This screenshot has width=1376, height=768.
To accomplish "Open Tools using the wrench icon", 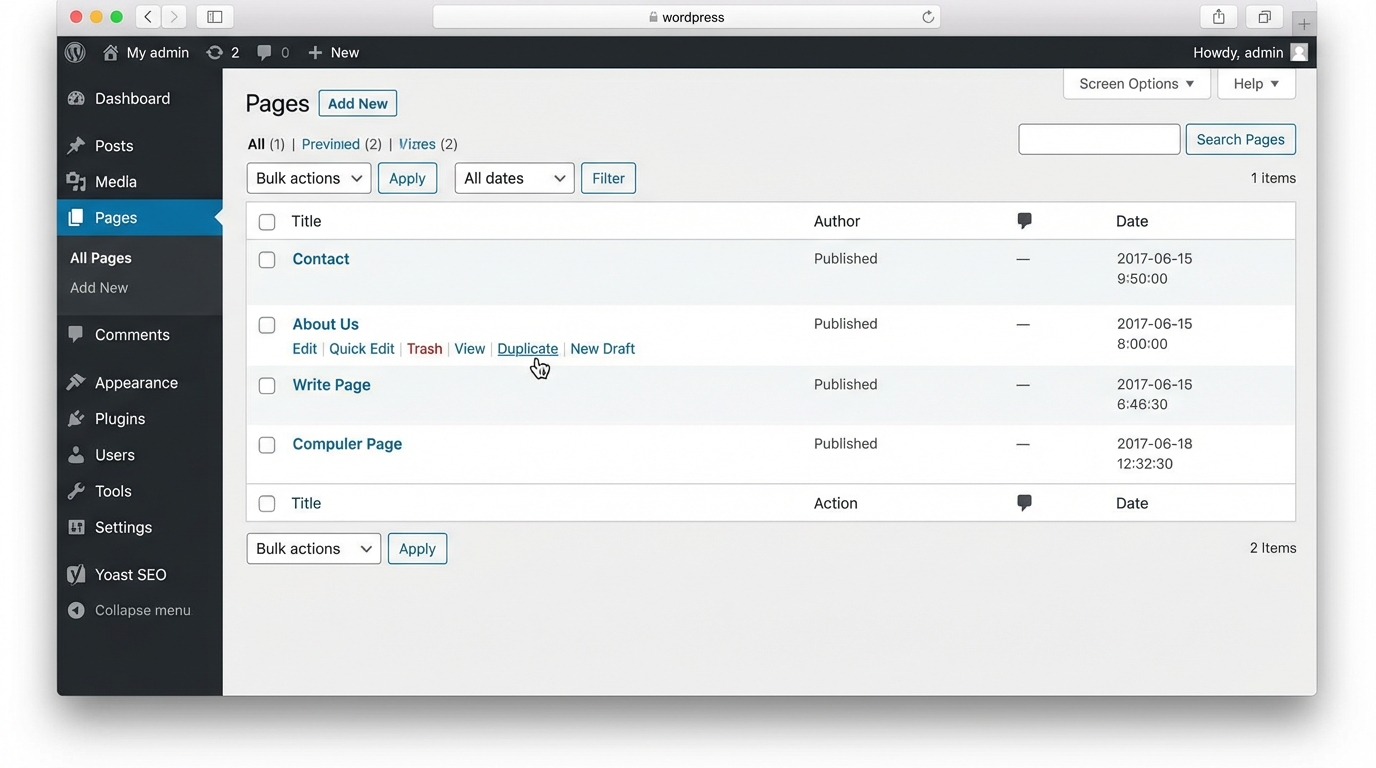I will pos(78,491).
